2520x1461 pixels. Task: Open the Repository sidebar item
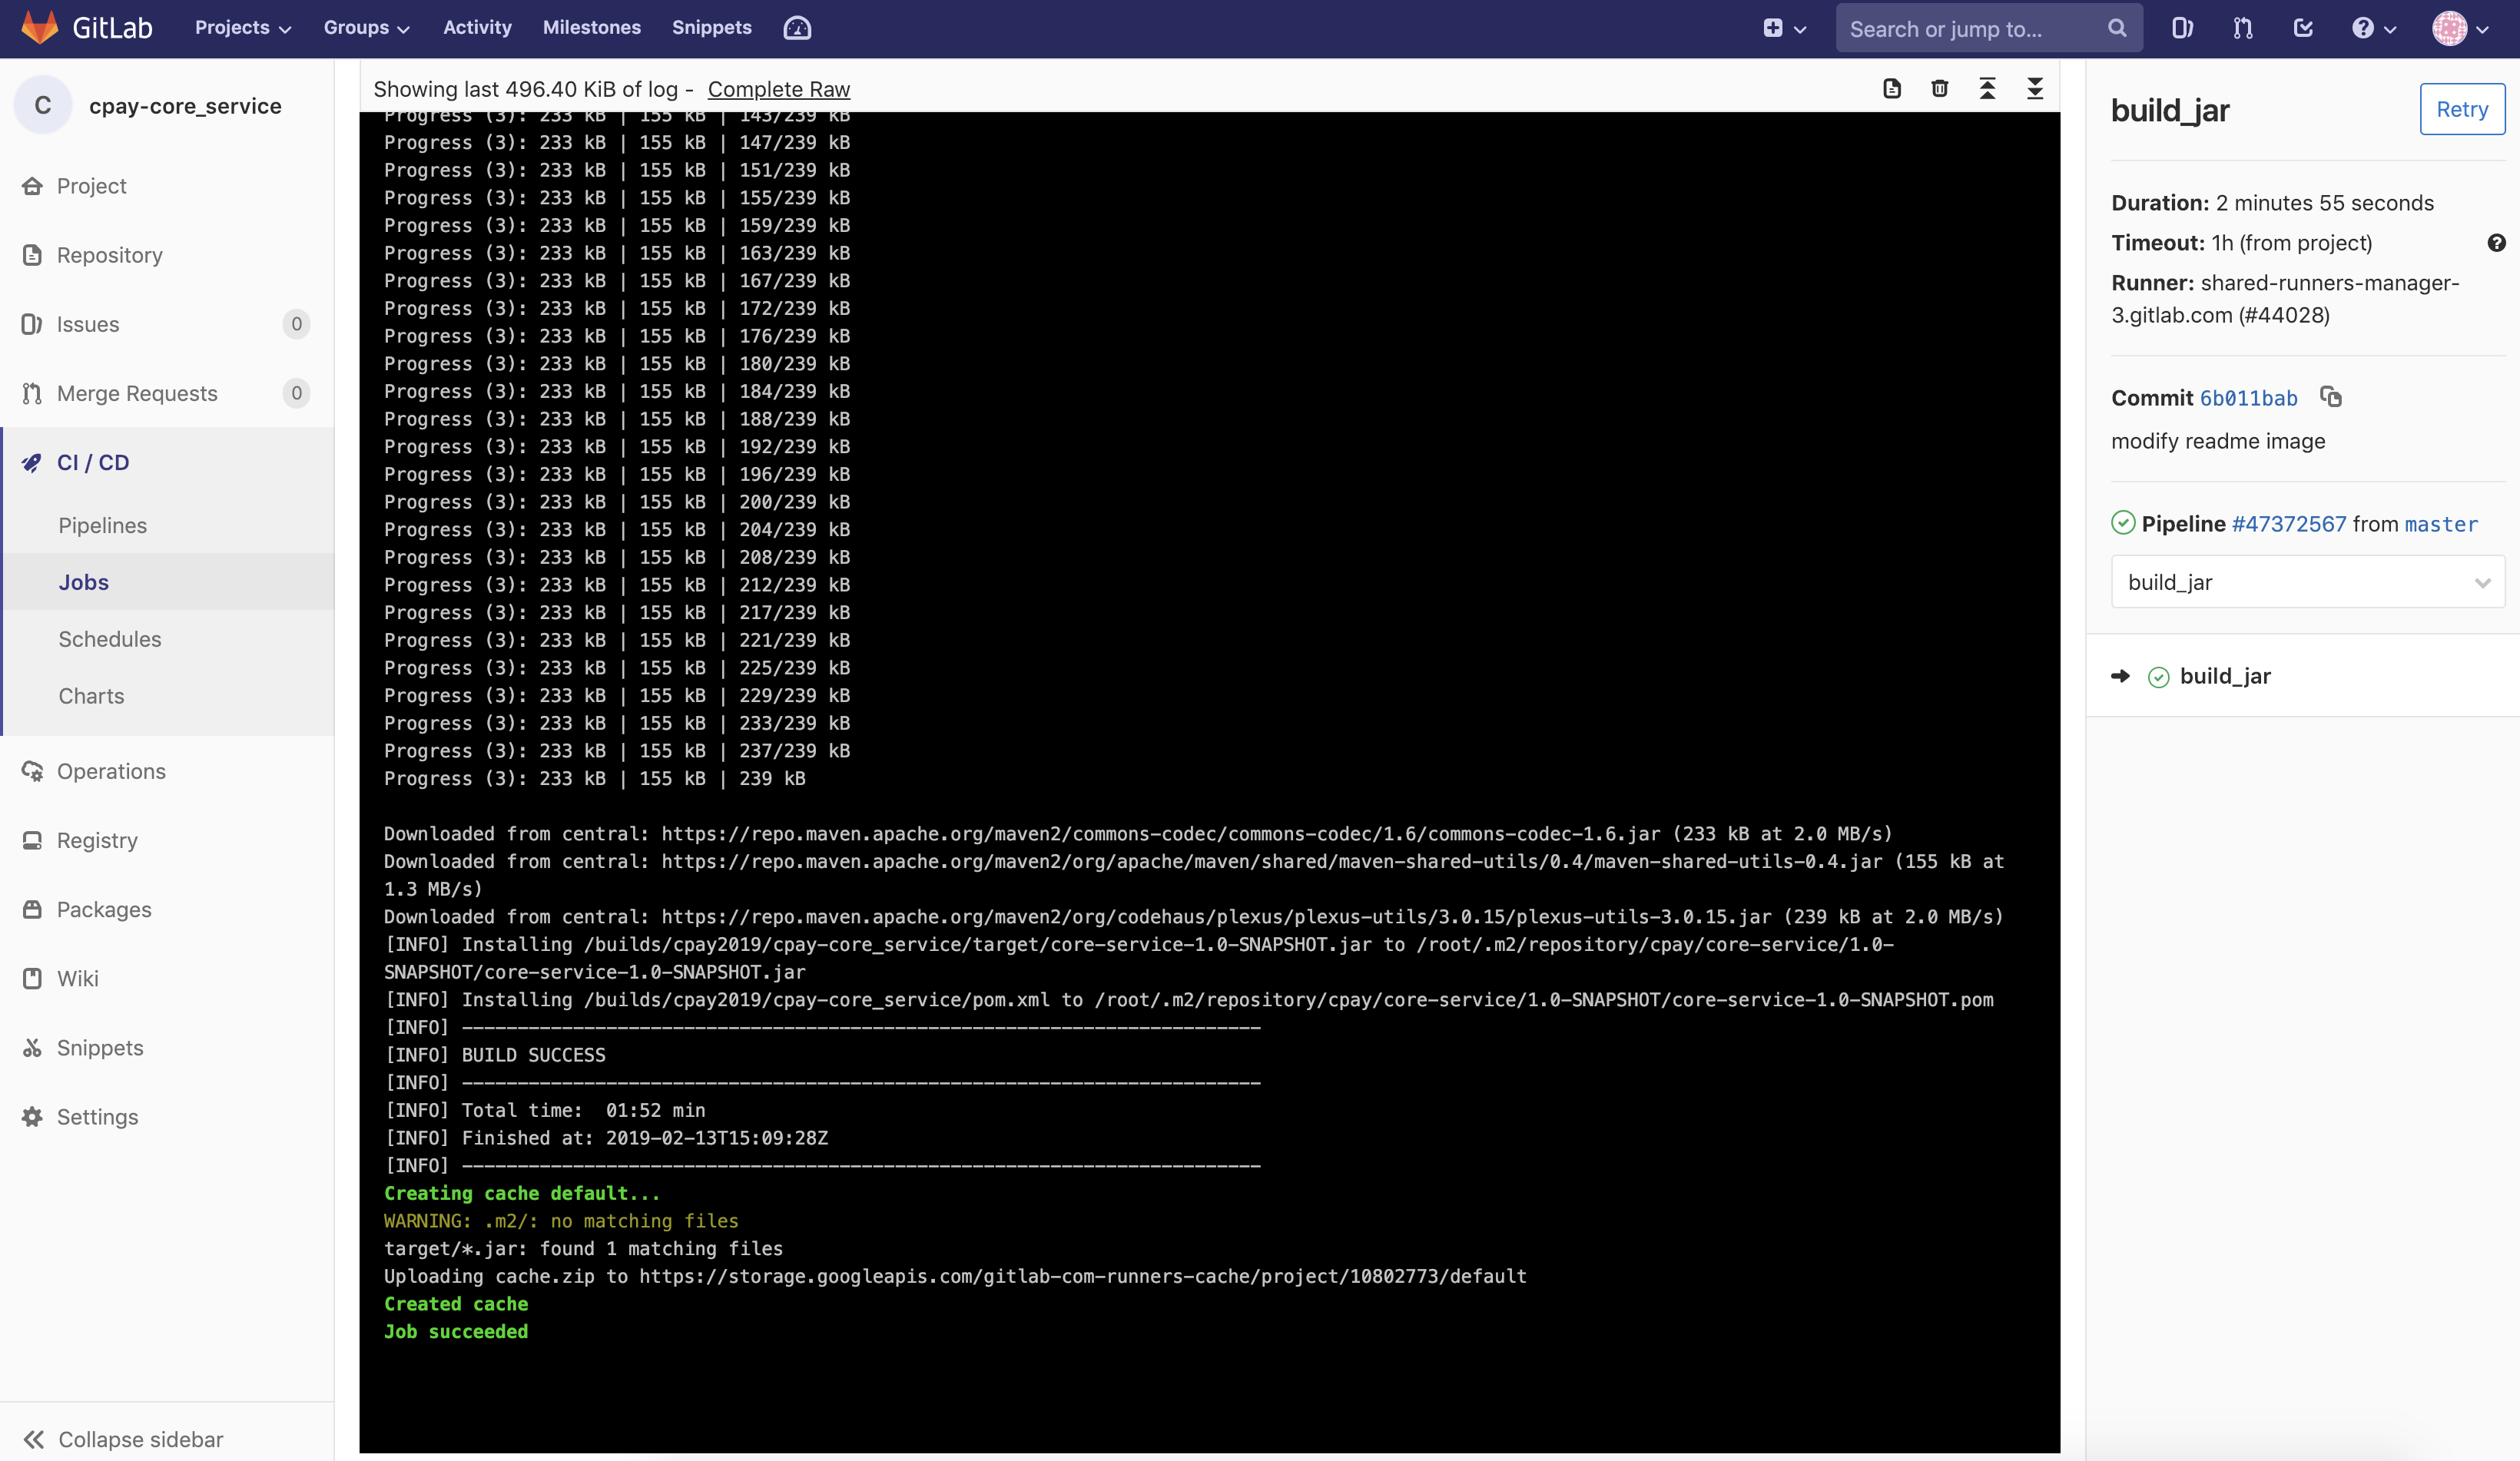click(x=109, y=255)
